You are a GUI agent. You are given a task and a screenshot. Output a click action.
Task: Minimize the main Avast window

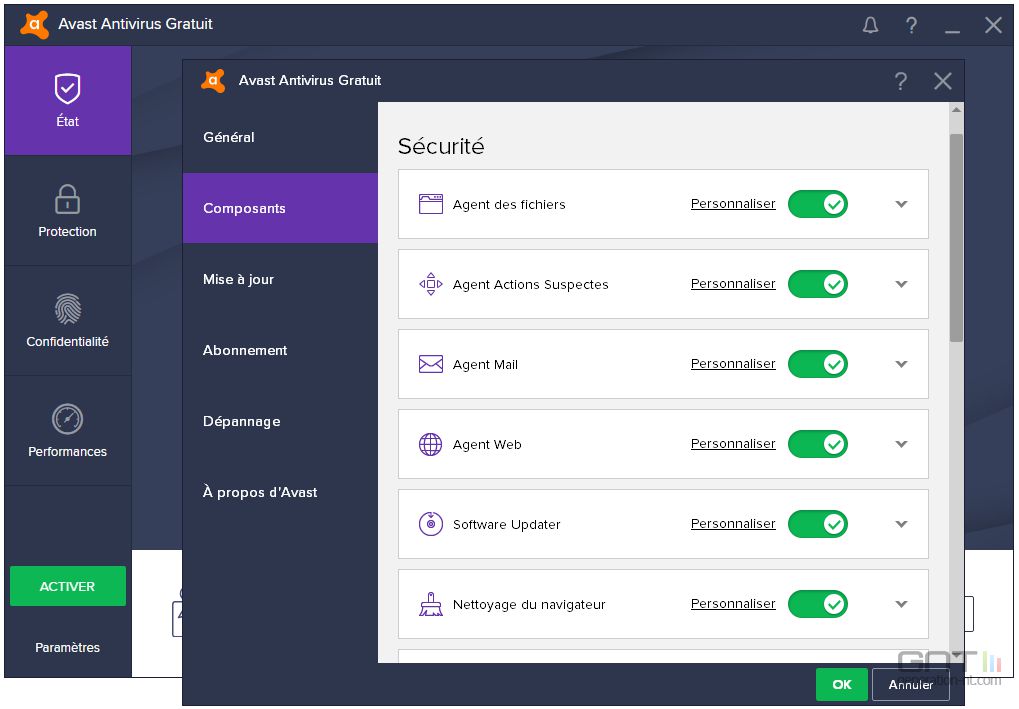[952, 31]
